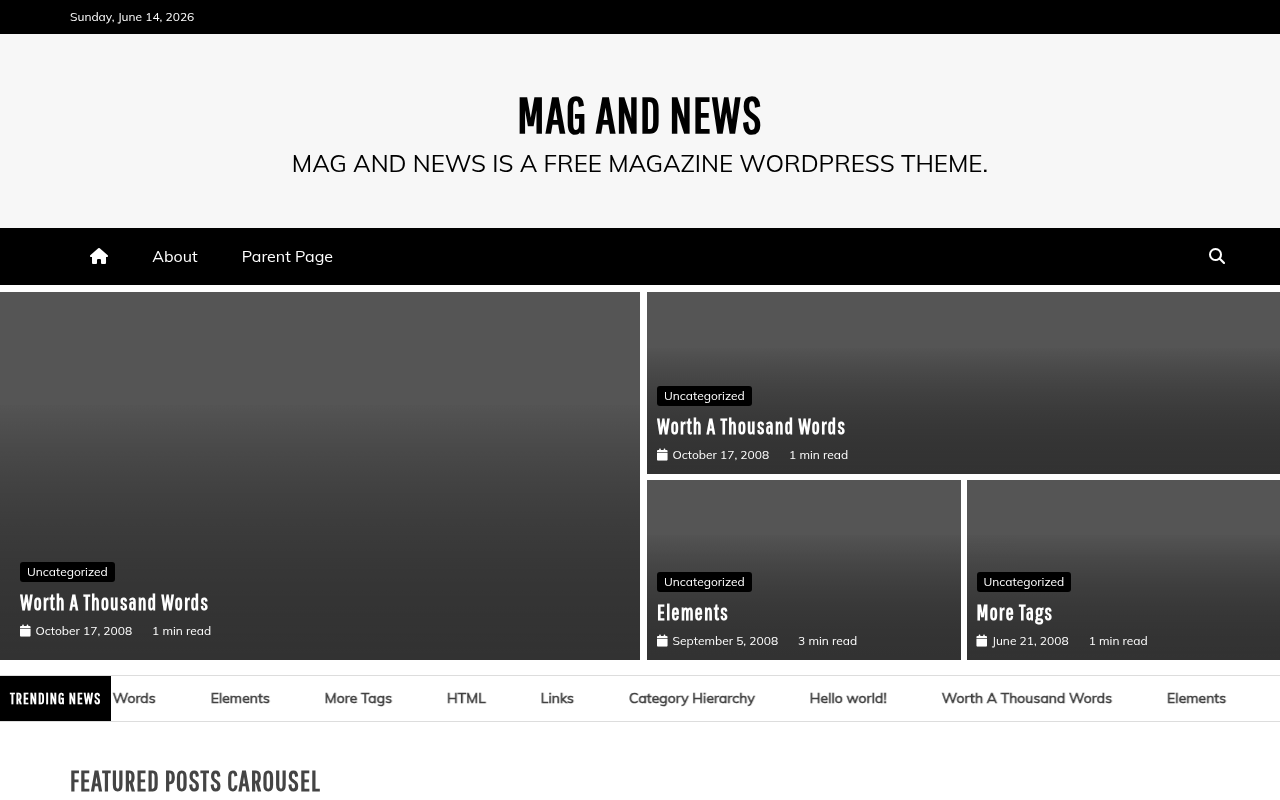Screen dimensions: 1280x800
Task: Go to the home page via house icon
Action: tap(98, 256)
